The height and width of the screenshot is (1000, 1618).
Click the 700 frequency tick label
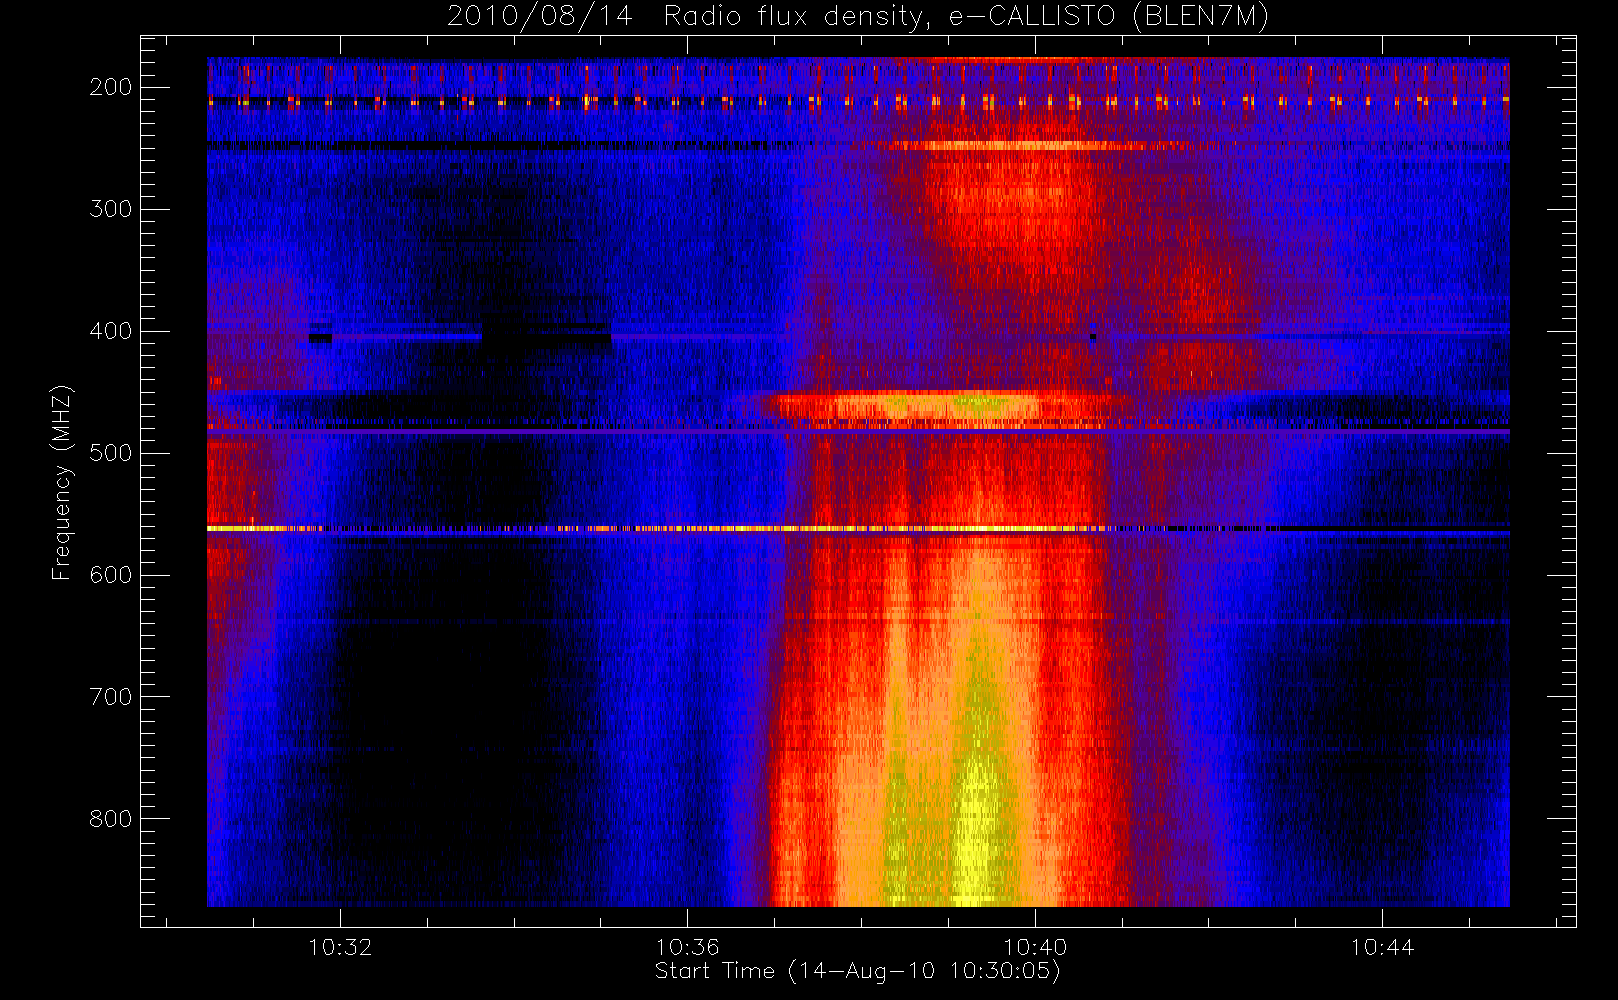tap(110, 697)
